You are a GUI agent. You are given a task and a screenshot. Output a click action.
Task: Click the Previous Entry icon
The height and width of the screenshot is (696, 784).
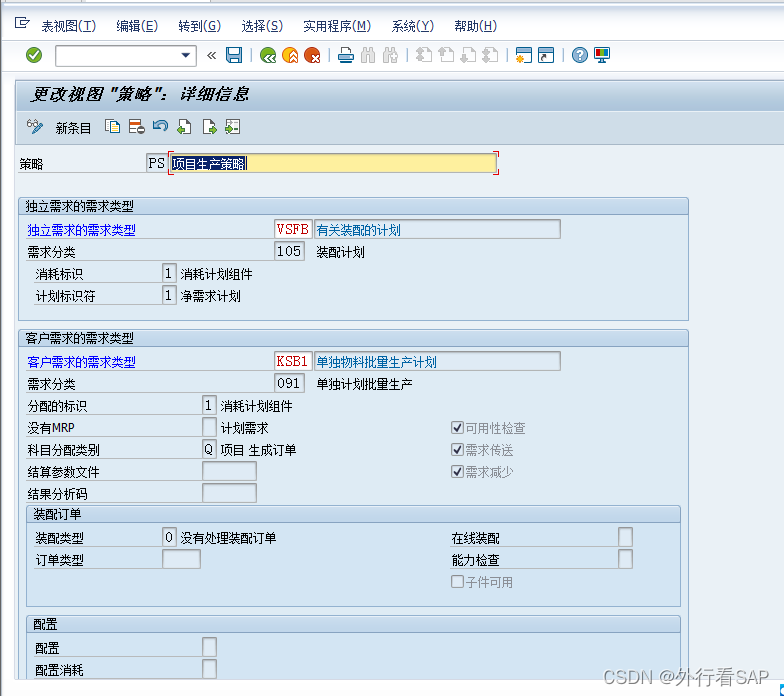184,127
